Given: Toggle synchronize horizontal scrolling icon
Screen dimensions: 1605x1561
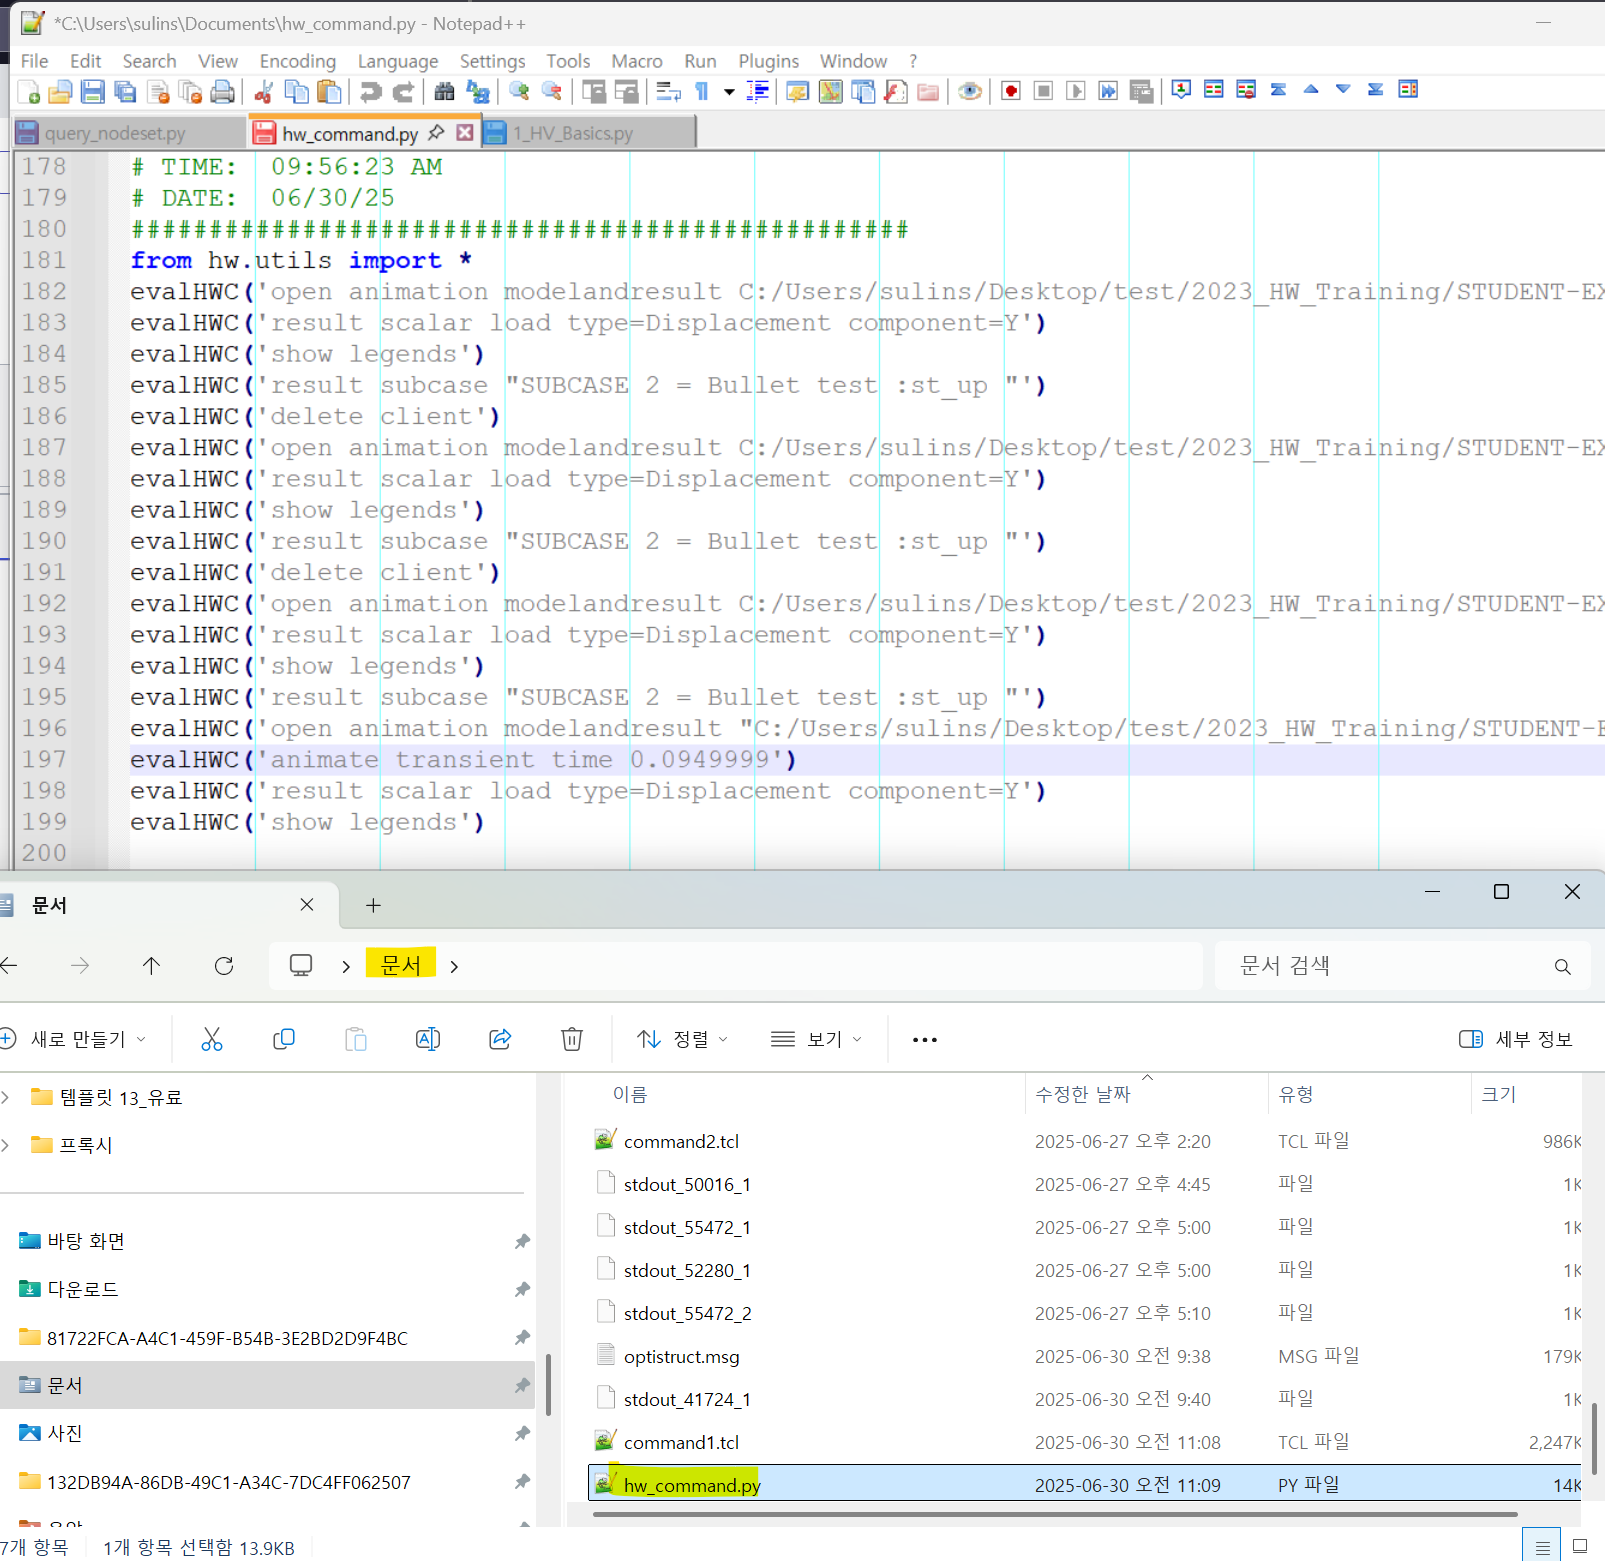Looking at the screenshot, I should [x=627, y=92].
